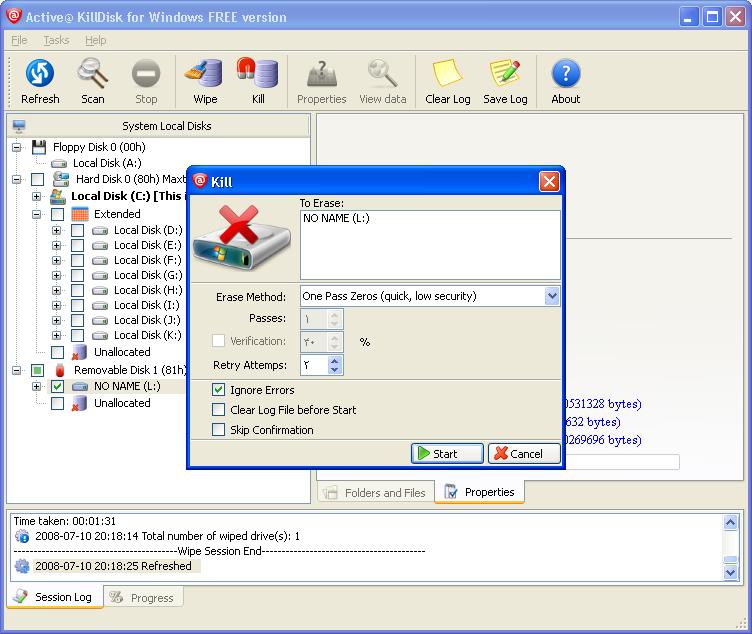Collapse the Hard Disk 0 node
Screen dimensions: 752x634
[17, 180]
